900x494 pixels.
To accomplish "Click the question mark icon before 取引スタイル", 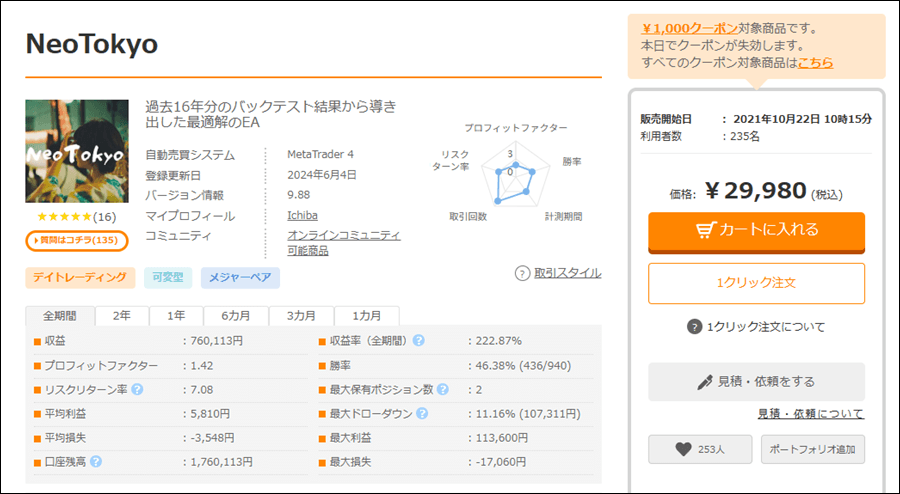I will 522,274.
